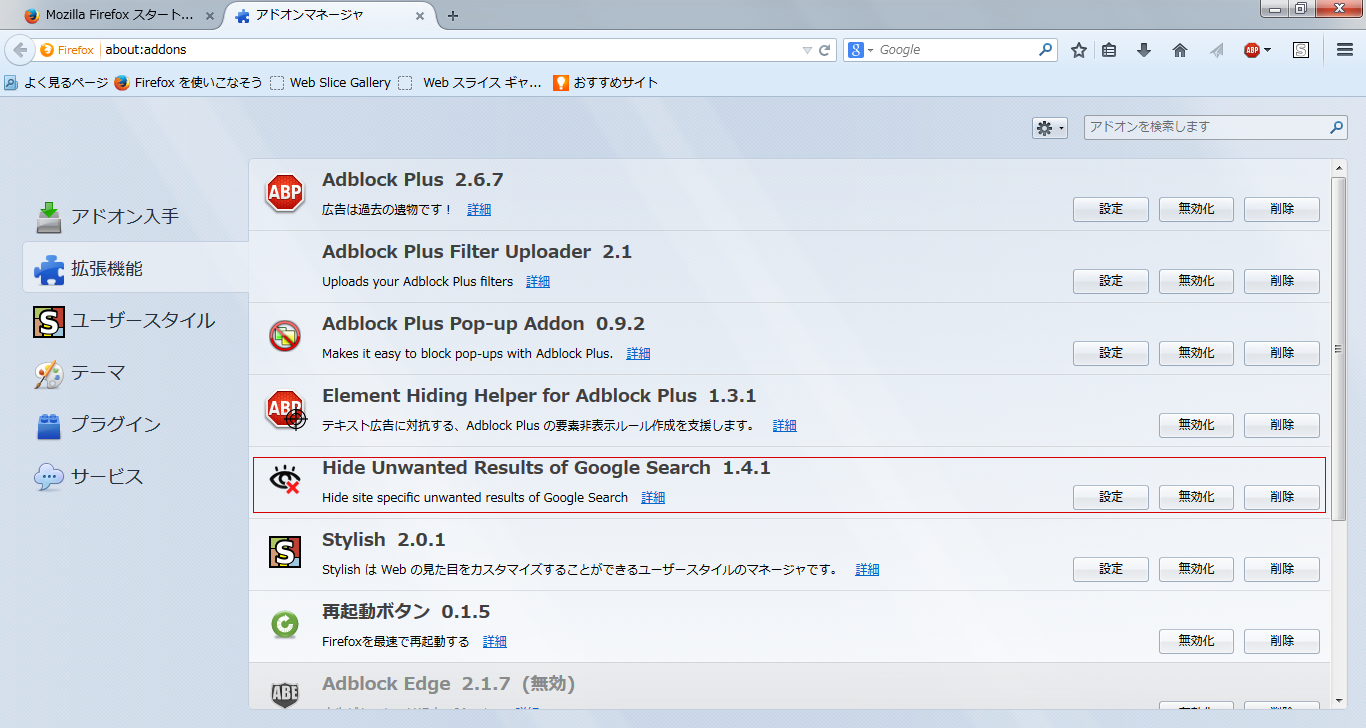
Task: Click the Hide Unwanted Results eye icon
Action: pyautogui.click(x=285, y=481)
